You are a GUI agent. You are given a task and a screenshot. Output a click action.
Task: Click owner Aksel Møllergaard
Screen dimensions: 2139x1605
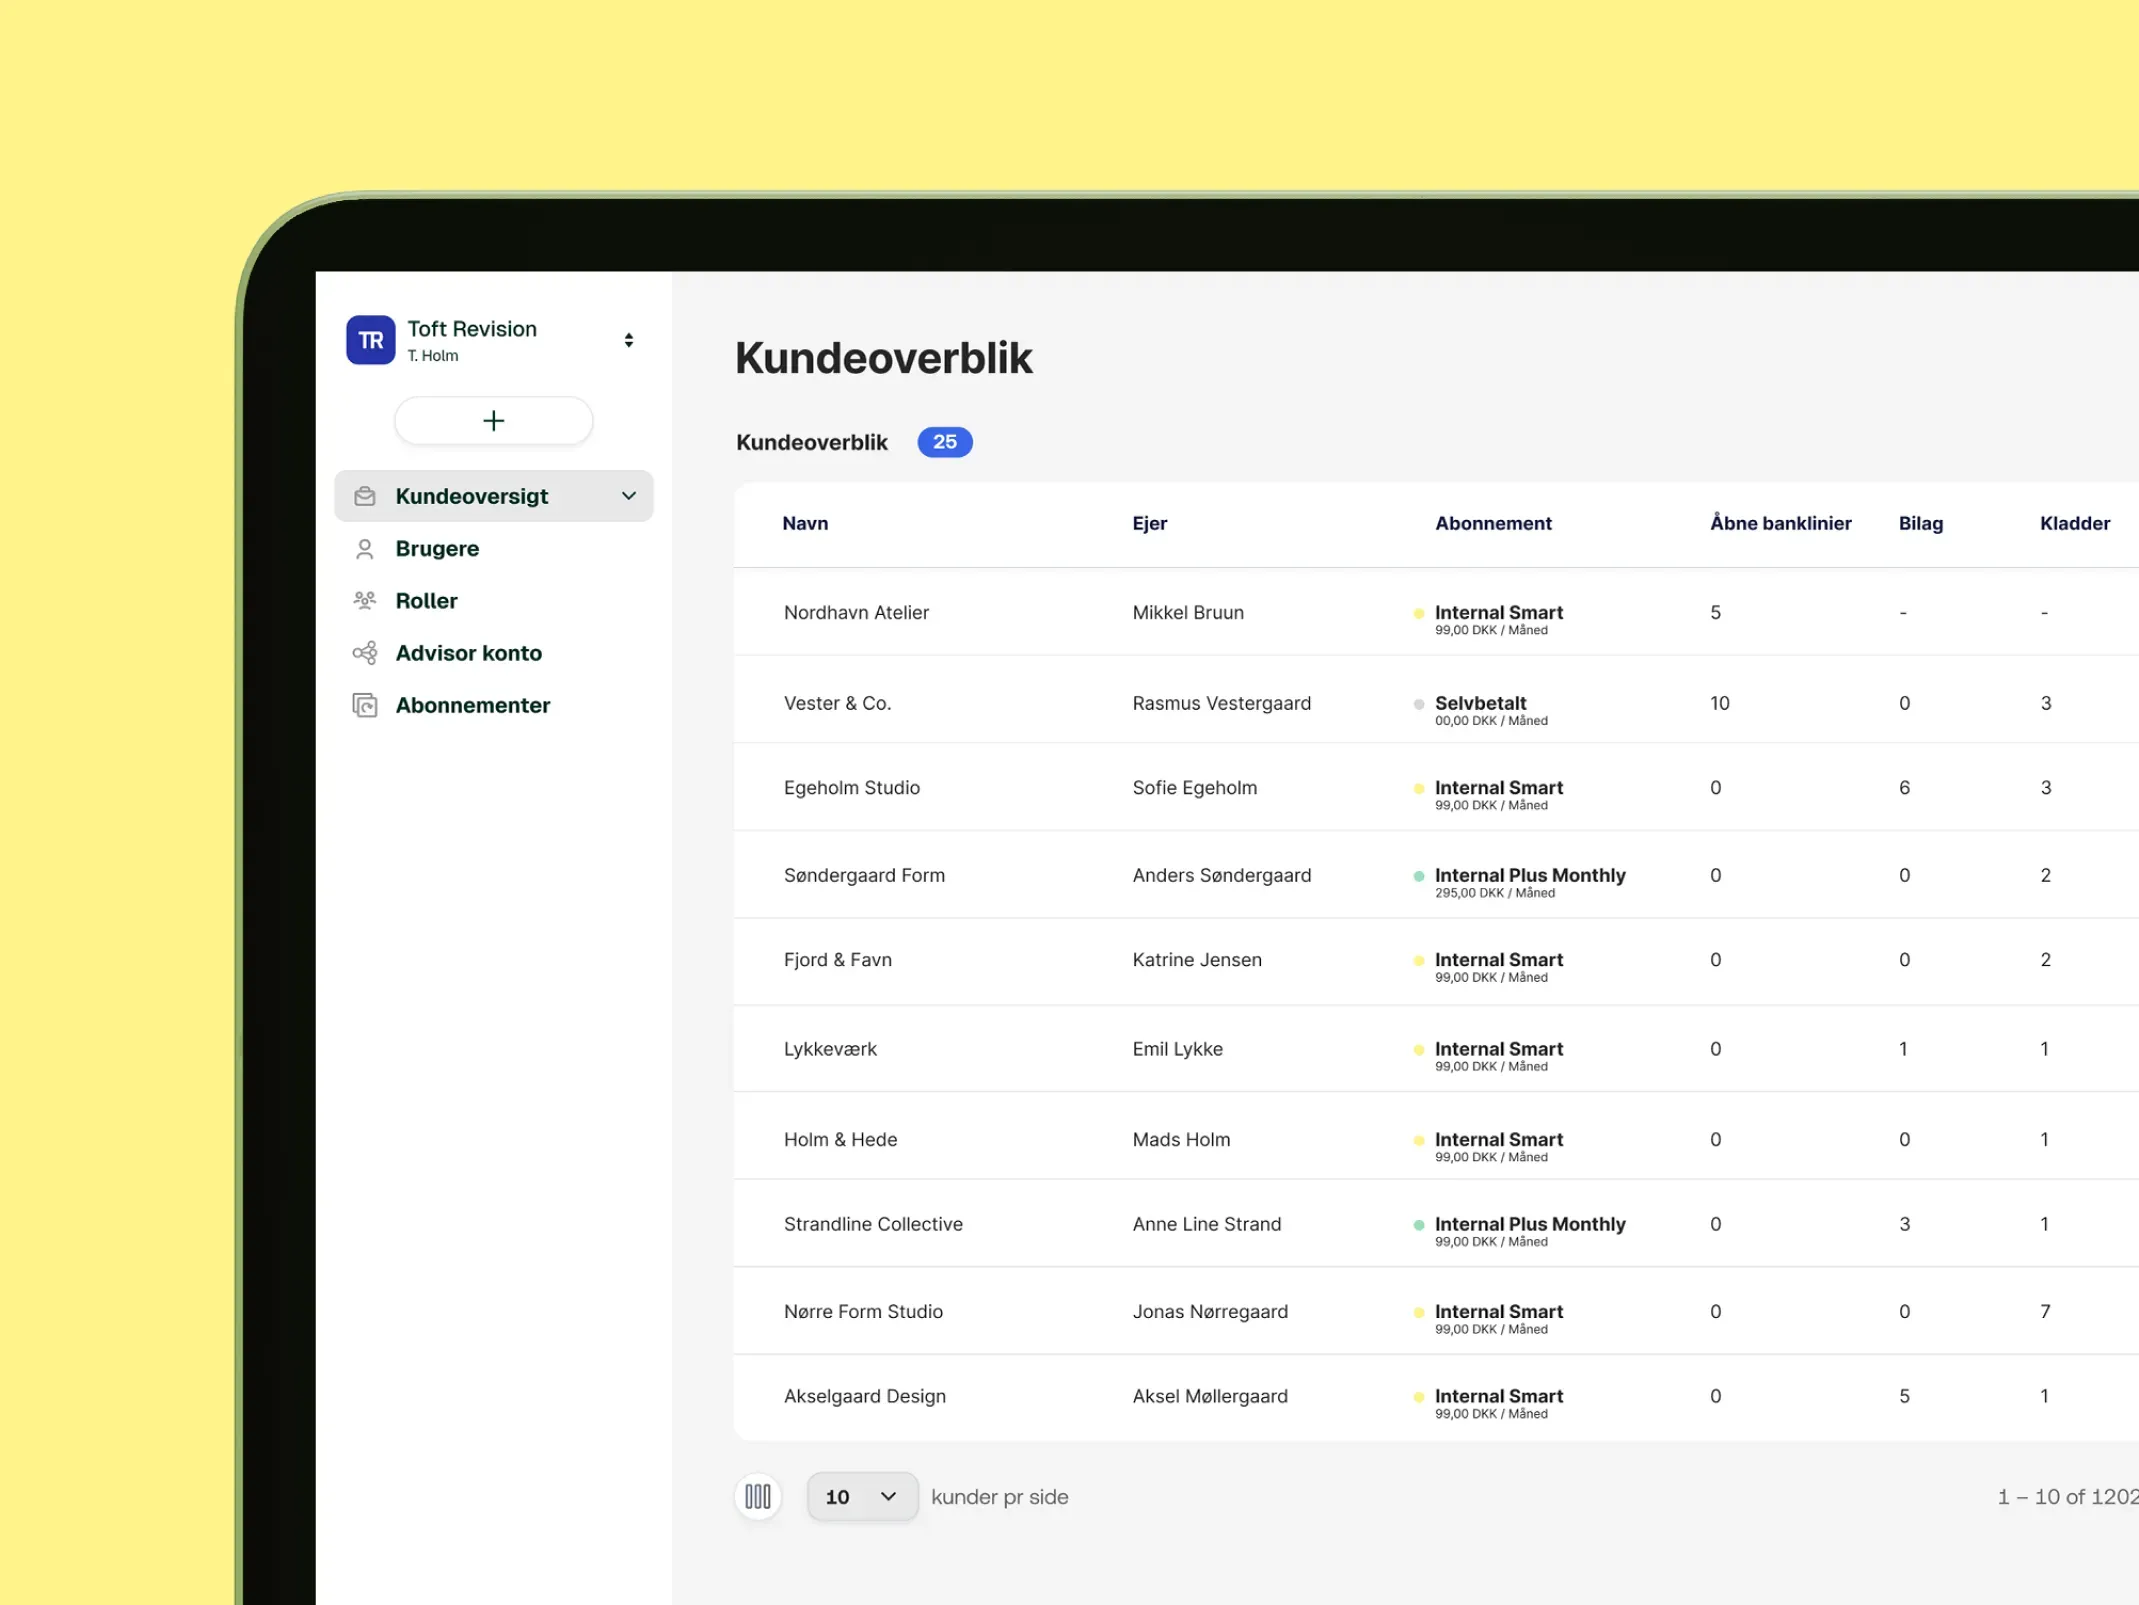tap(1210, 1396)
